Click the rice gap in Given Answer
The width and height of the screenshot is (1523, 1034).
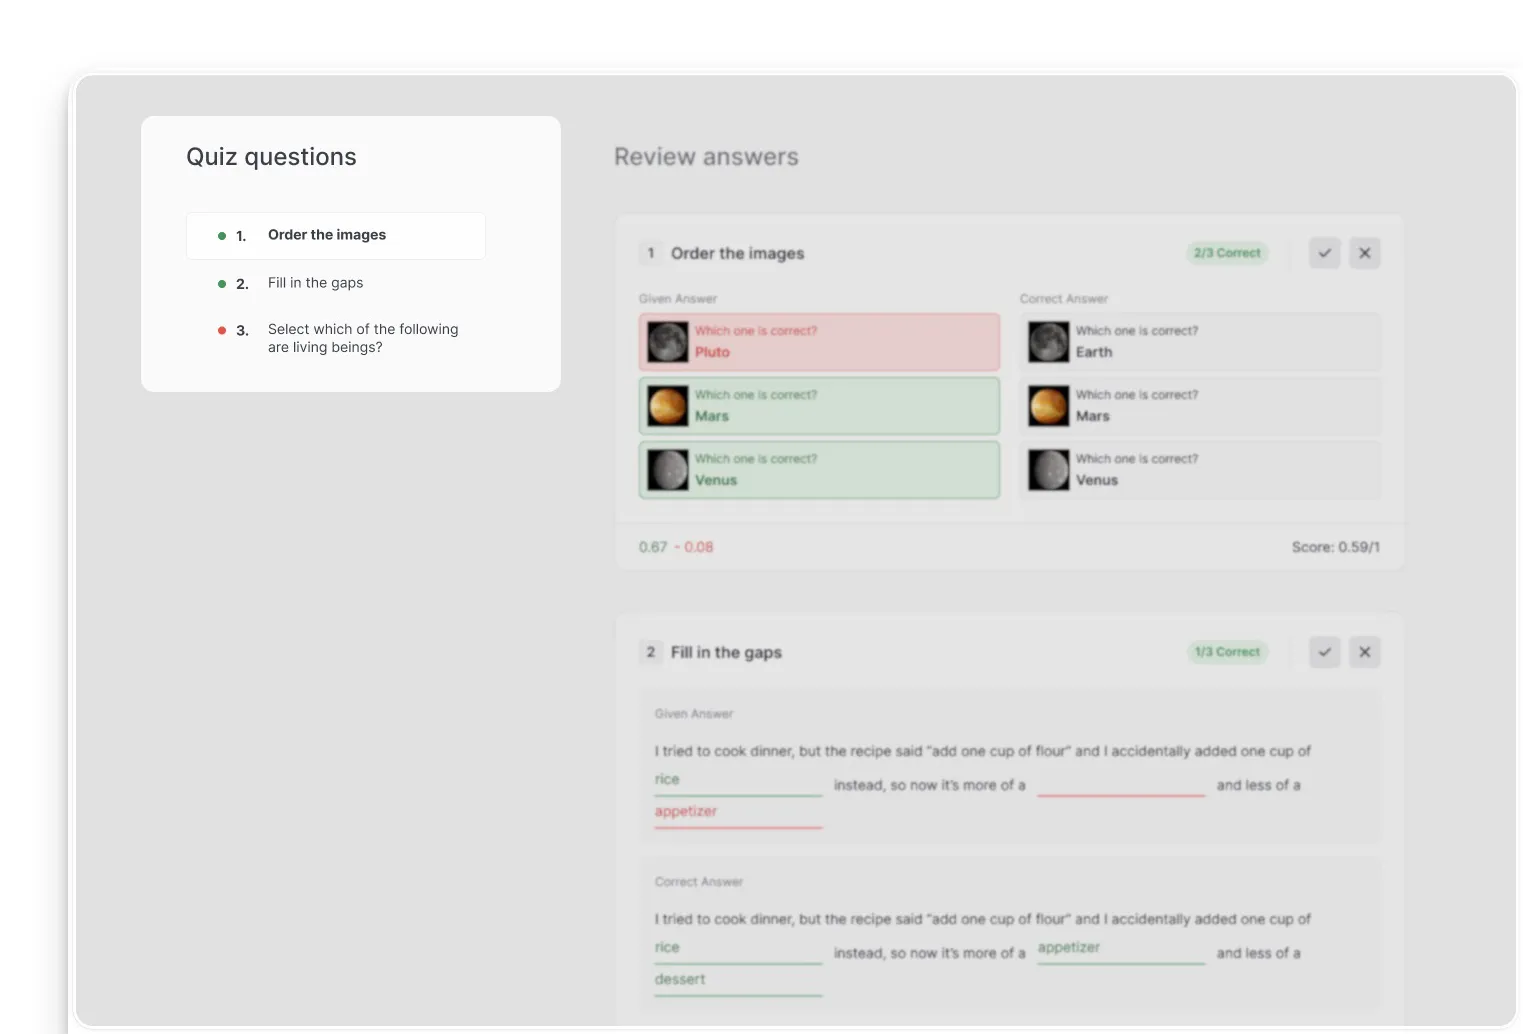click(738, 782)
